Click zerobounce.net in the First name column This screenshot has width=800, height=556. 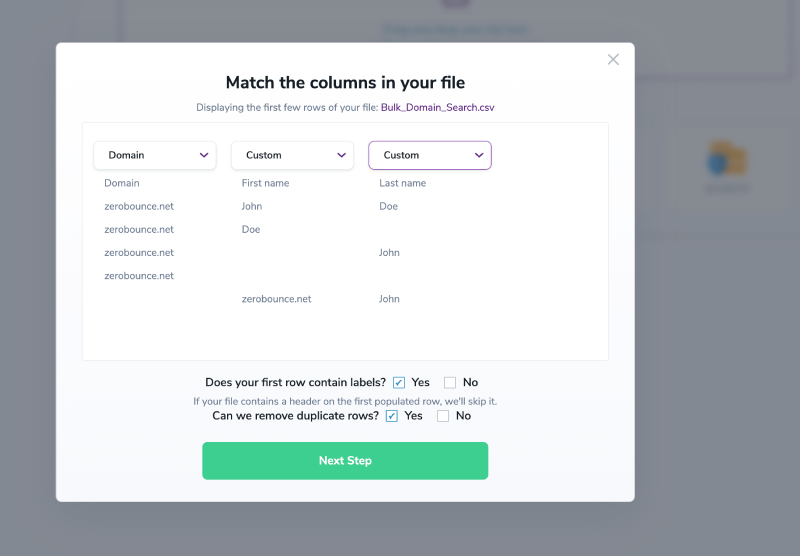[x=276, y=299]
